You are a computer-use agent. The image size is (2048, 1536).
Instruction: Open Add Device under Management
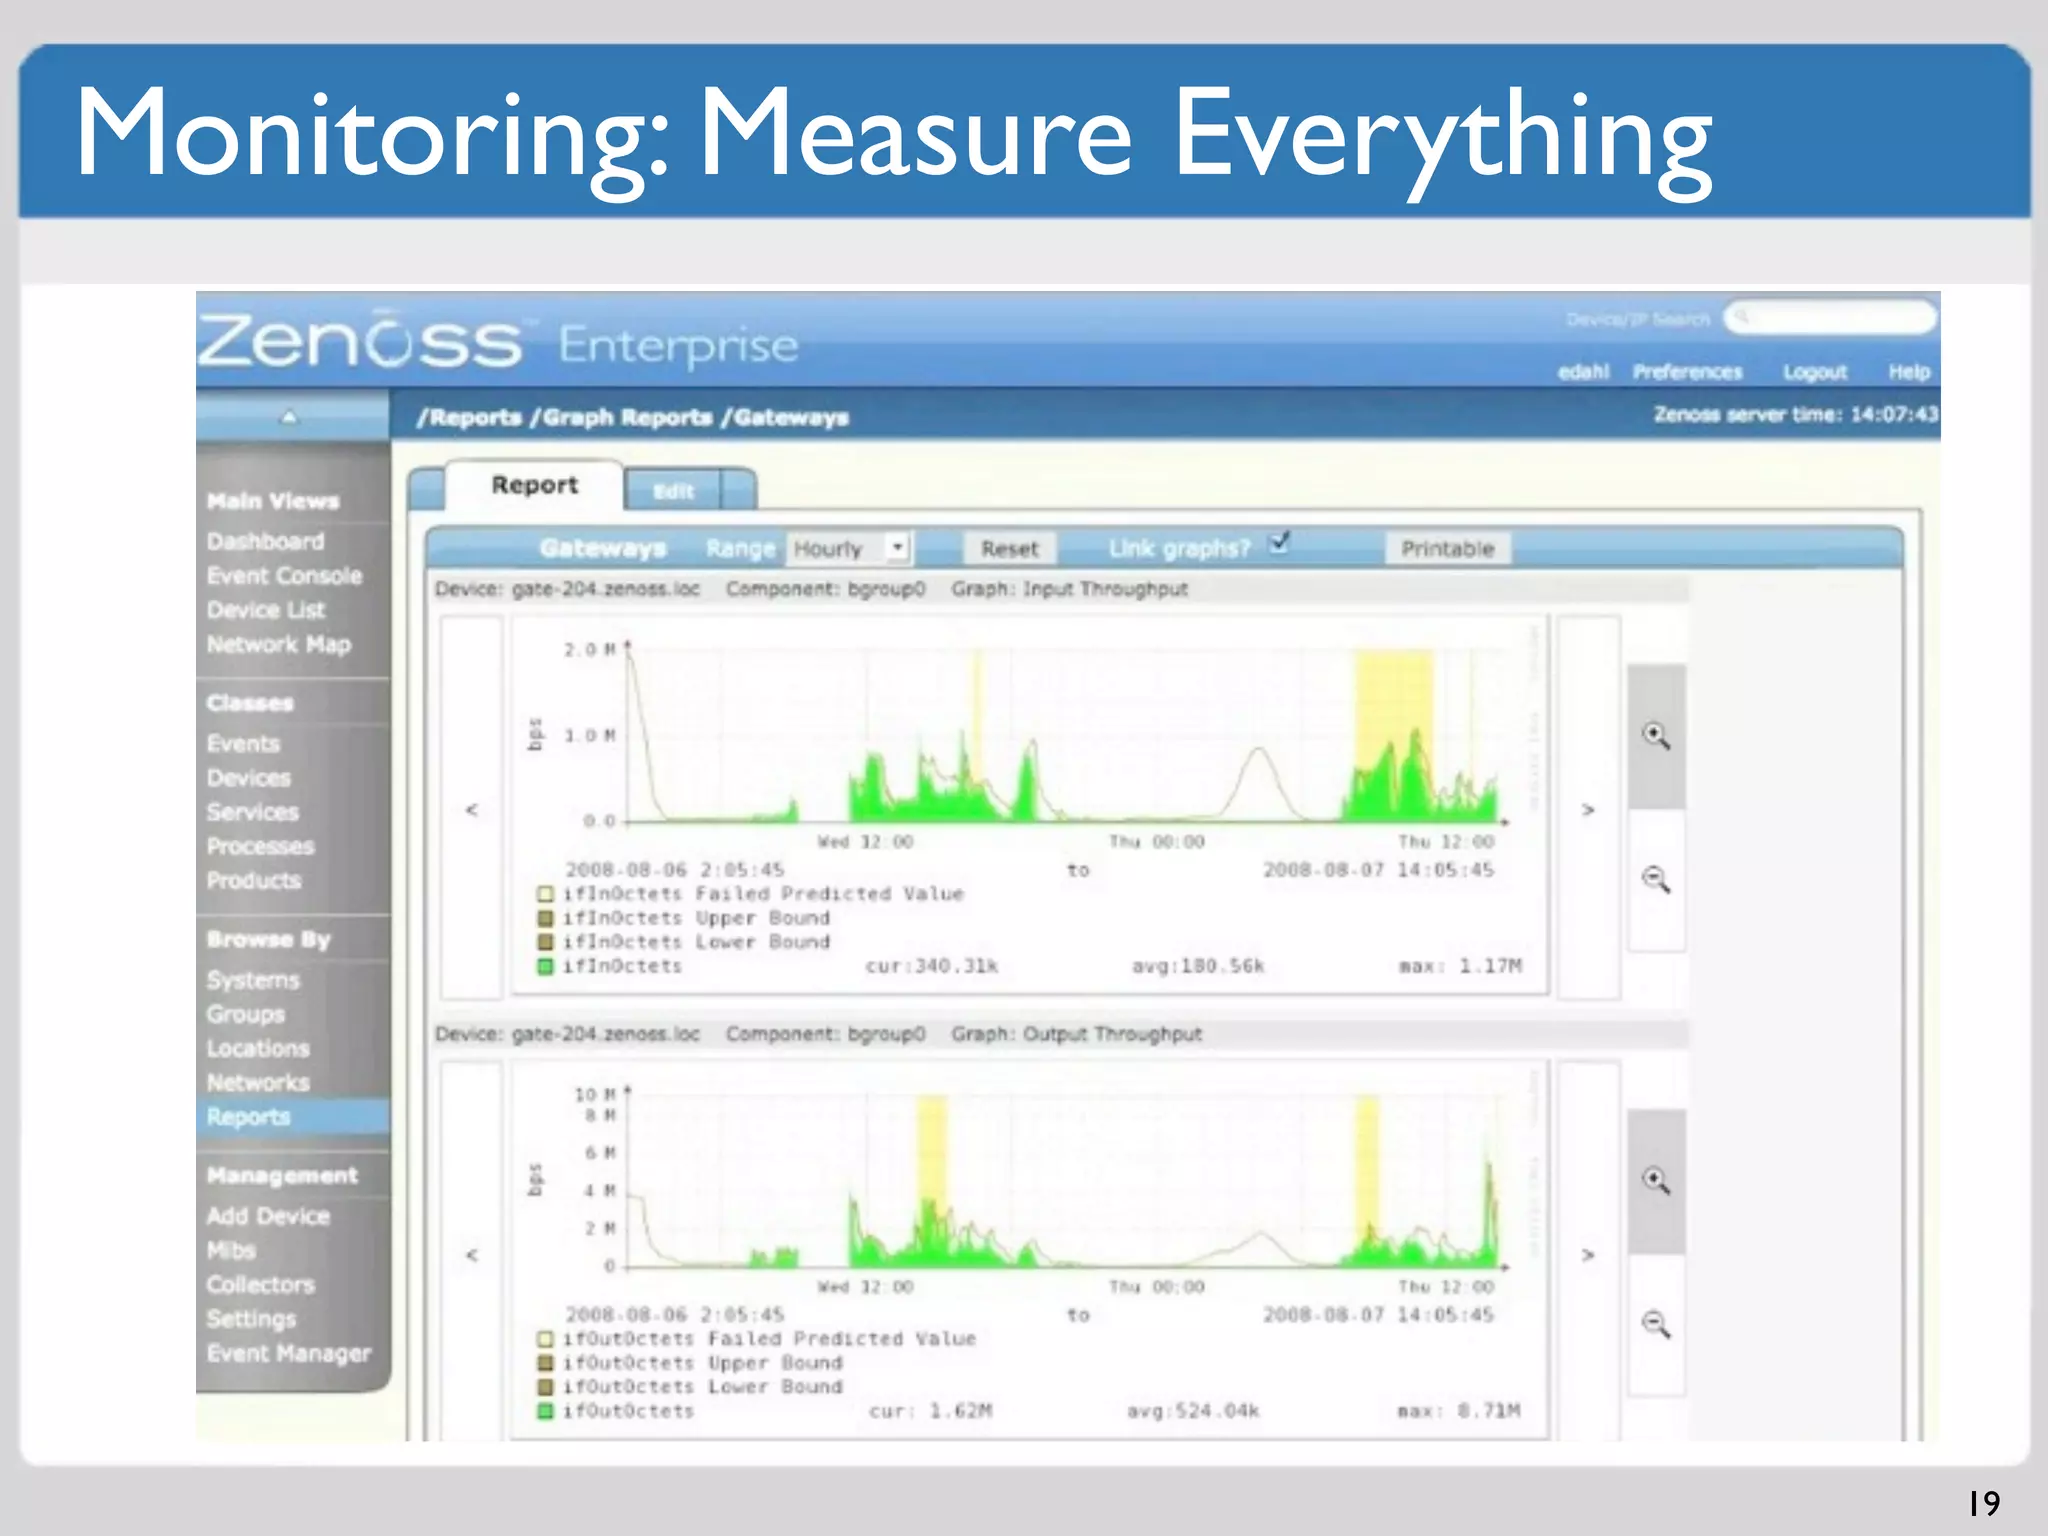268,1216
